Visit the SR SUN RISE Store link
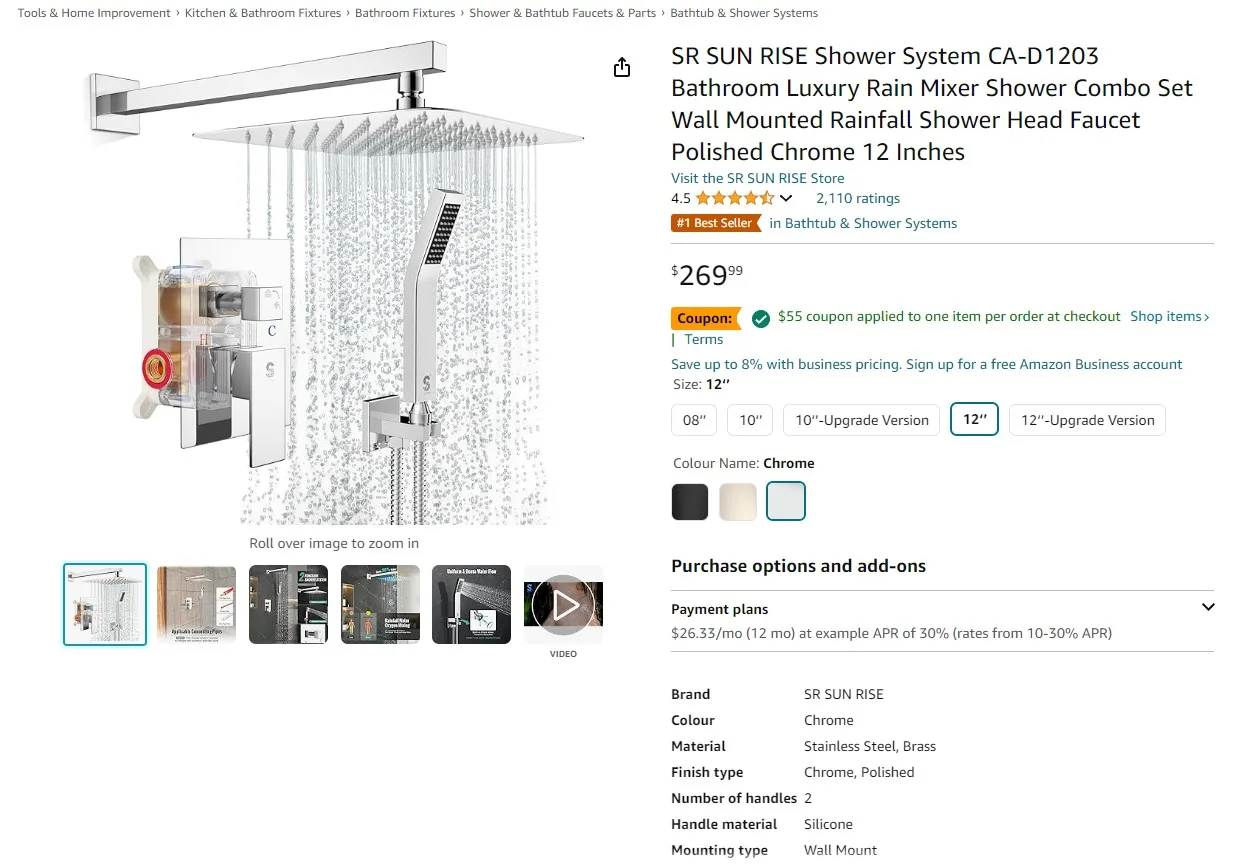 click(x=758, y=178)
